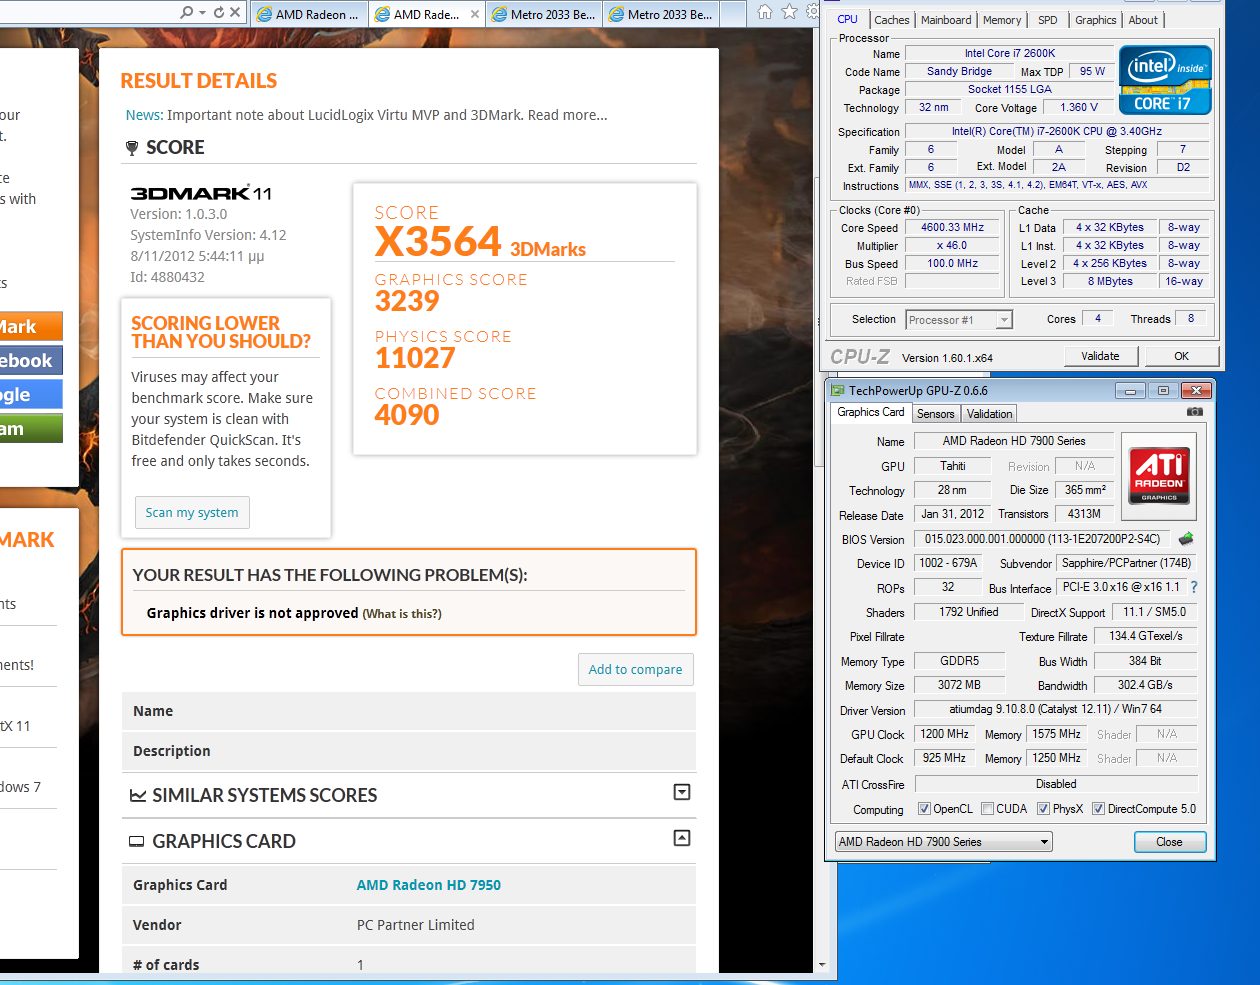
Task: Toggle the OpenCL checkbox in GPU-Z
Action: tap(924, 809)
